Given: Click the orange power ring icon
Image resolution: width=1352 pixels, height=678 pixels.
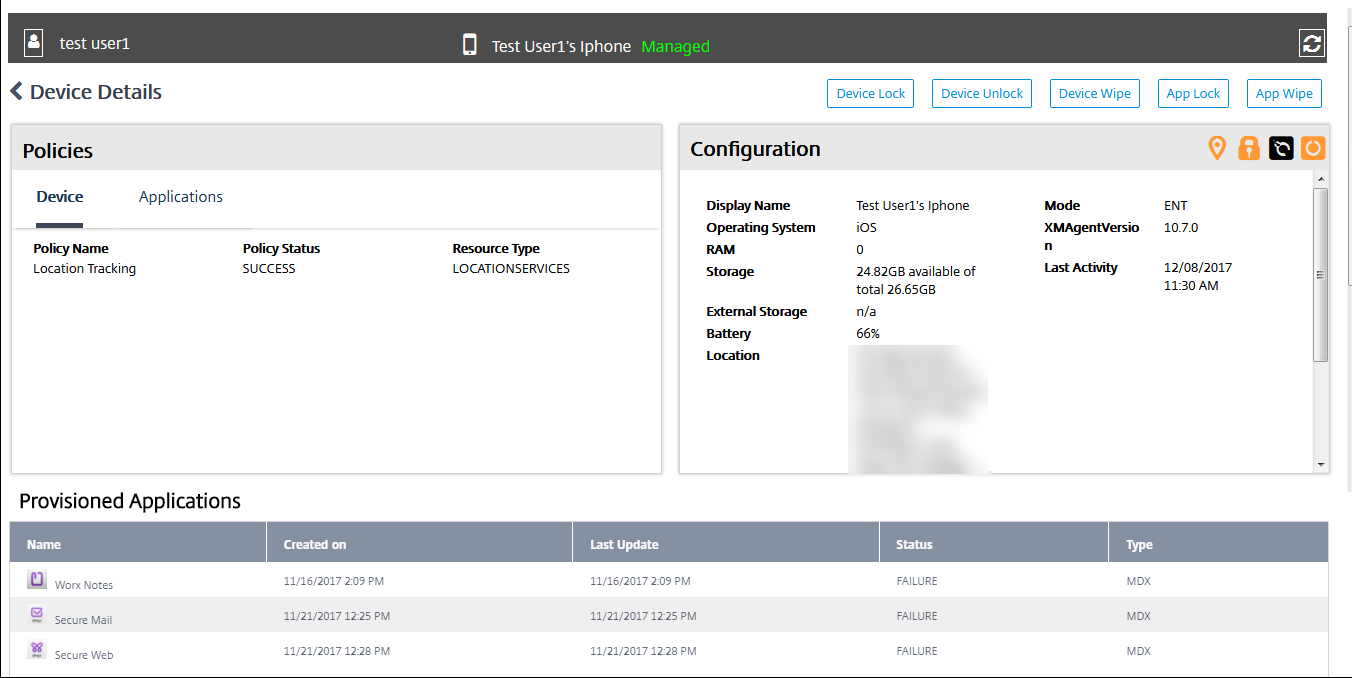Looking at the screenshot, I should tap(1313, 149).
